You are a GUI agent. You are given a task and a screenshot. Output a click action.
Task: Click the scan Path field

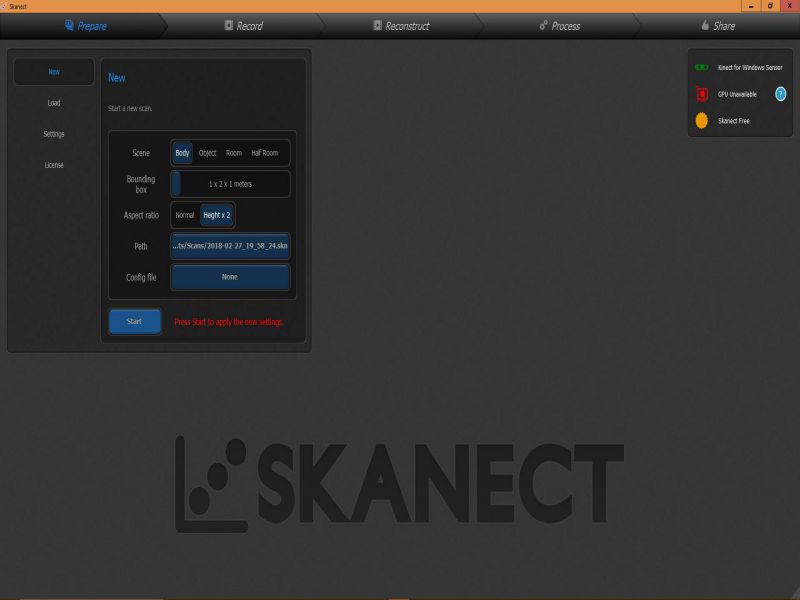click(231, 246)
